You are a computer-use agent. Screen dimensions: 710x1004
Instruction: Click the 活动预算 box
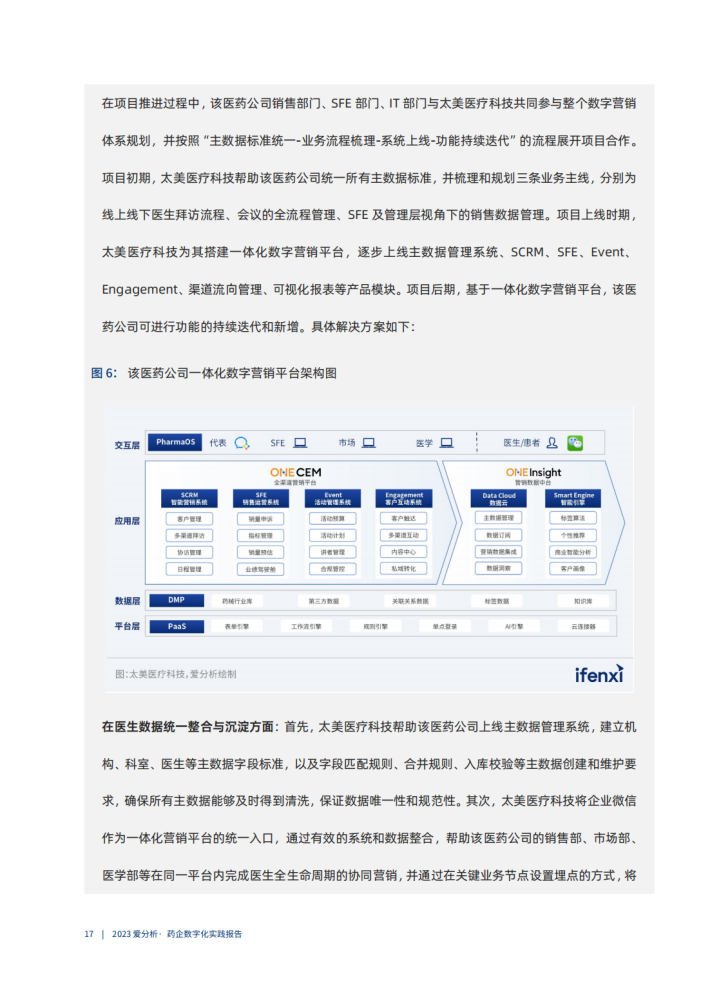(333, 519)
